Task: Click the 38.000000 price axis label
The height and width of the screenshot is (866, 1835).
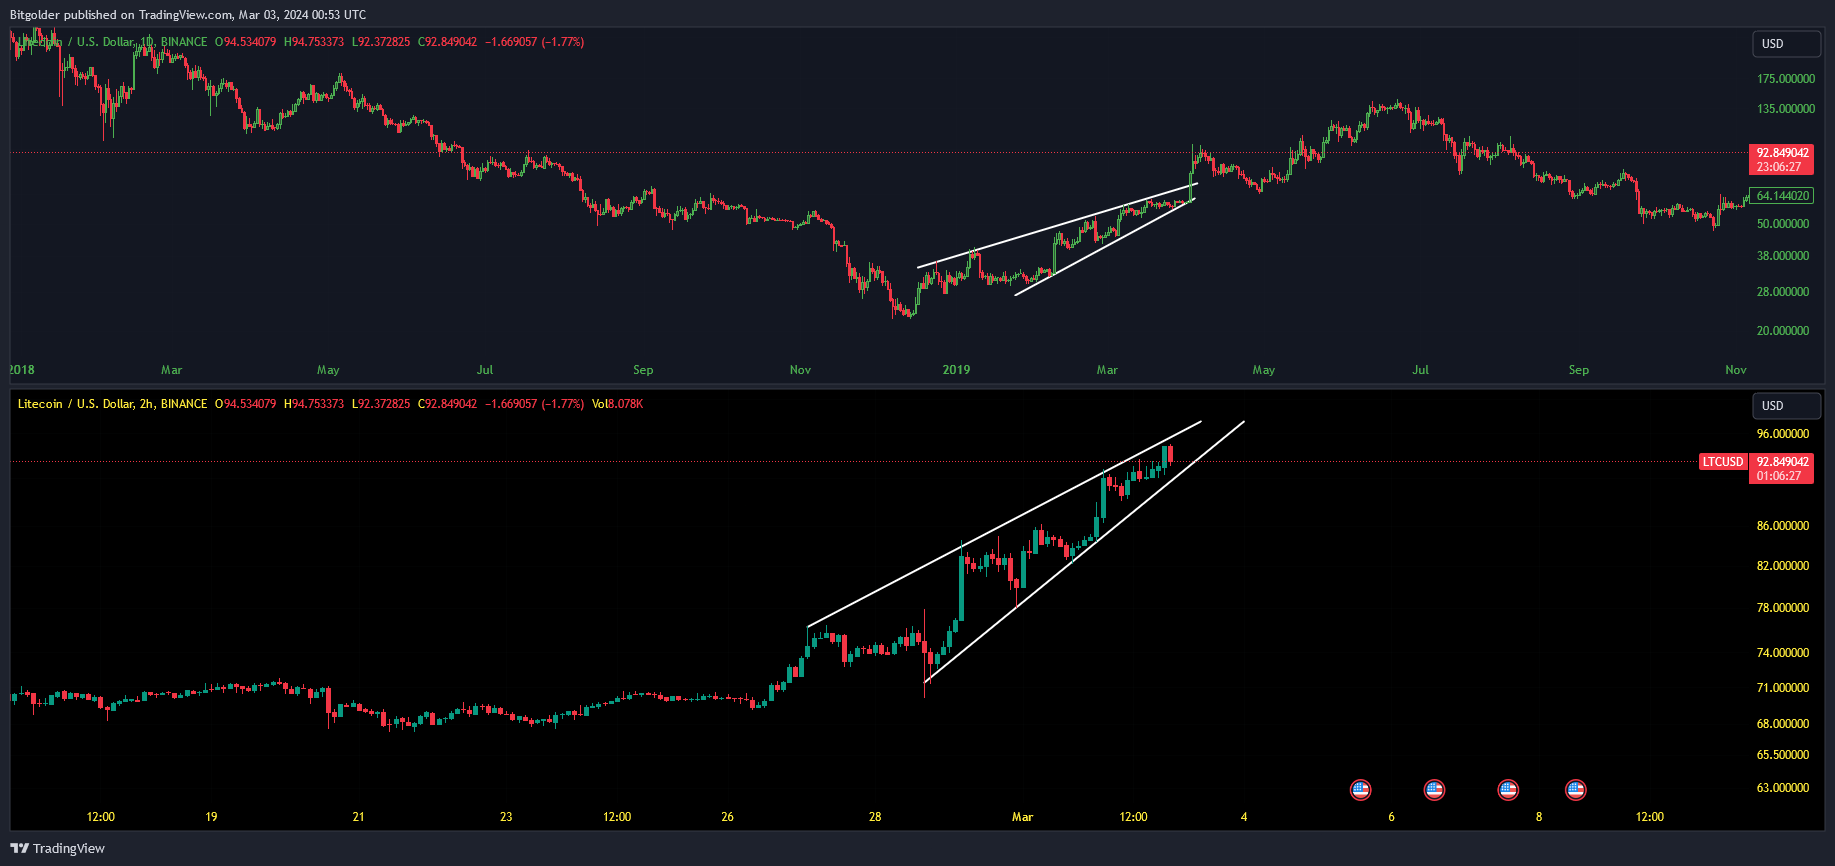Action: pos(1783,256)
